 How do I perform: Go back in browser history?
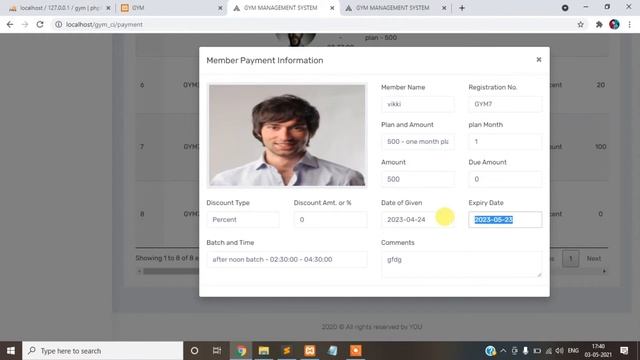click(10, 24)
